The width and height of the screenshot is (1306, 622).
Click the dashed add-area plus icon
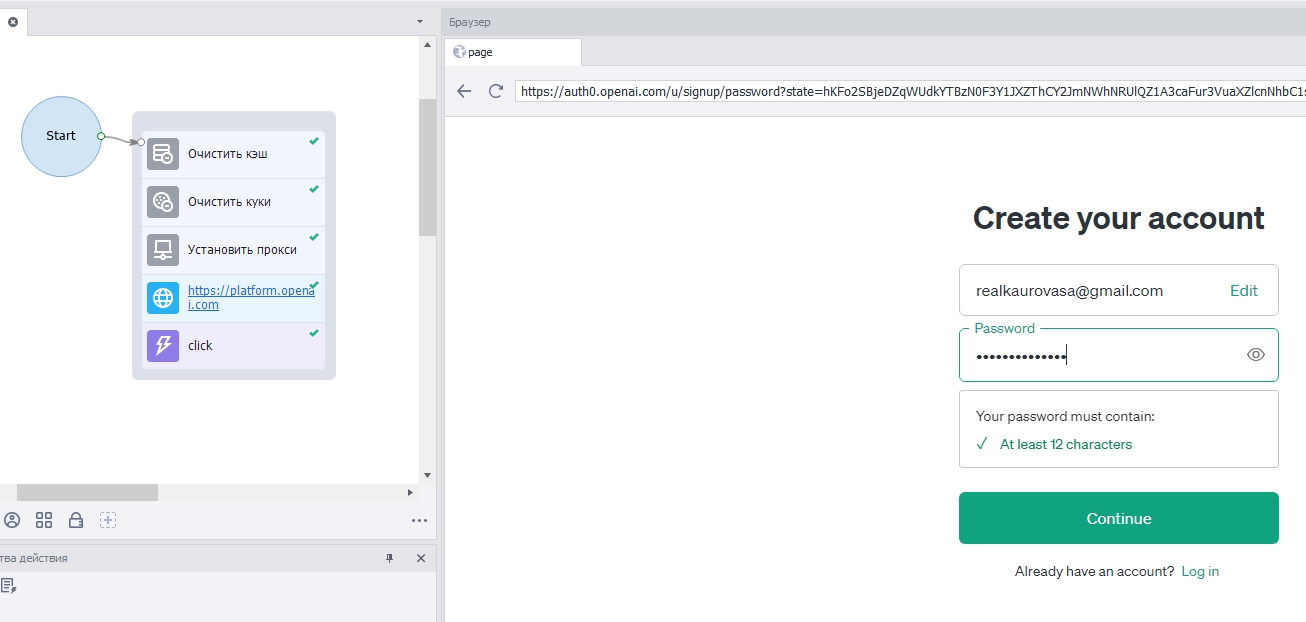(108, 520)
